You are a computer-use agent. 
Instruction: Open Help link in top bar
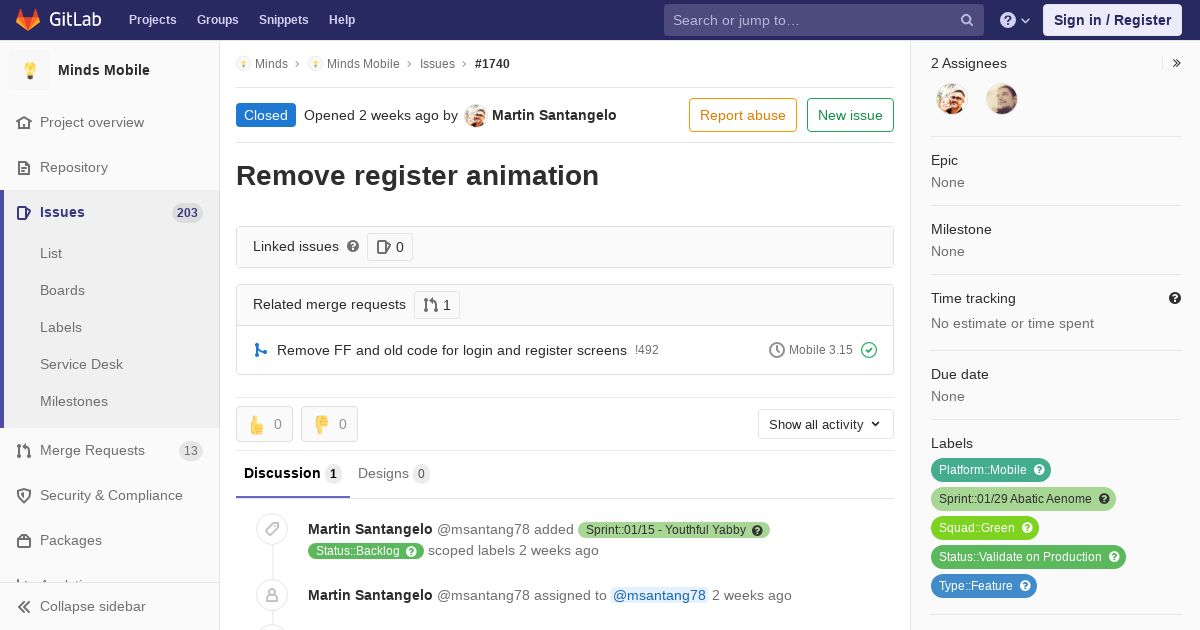click(342, 20)
